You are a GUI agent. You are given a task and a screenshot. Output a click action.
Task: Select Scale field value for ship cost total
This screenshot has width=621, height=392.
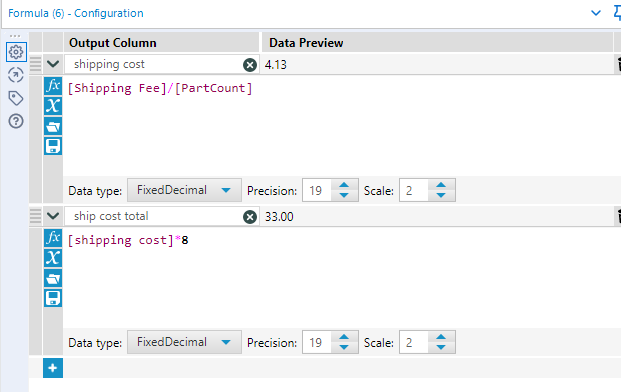coord(414,343)
